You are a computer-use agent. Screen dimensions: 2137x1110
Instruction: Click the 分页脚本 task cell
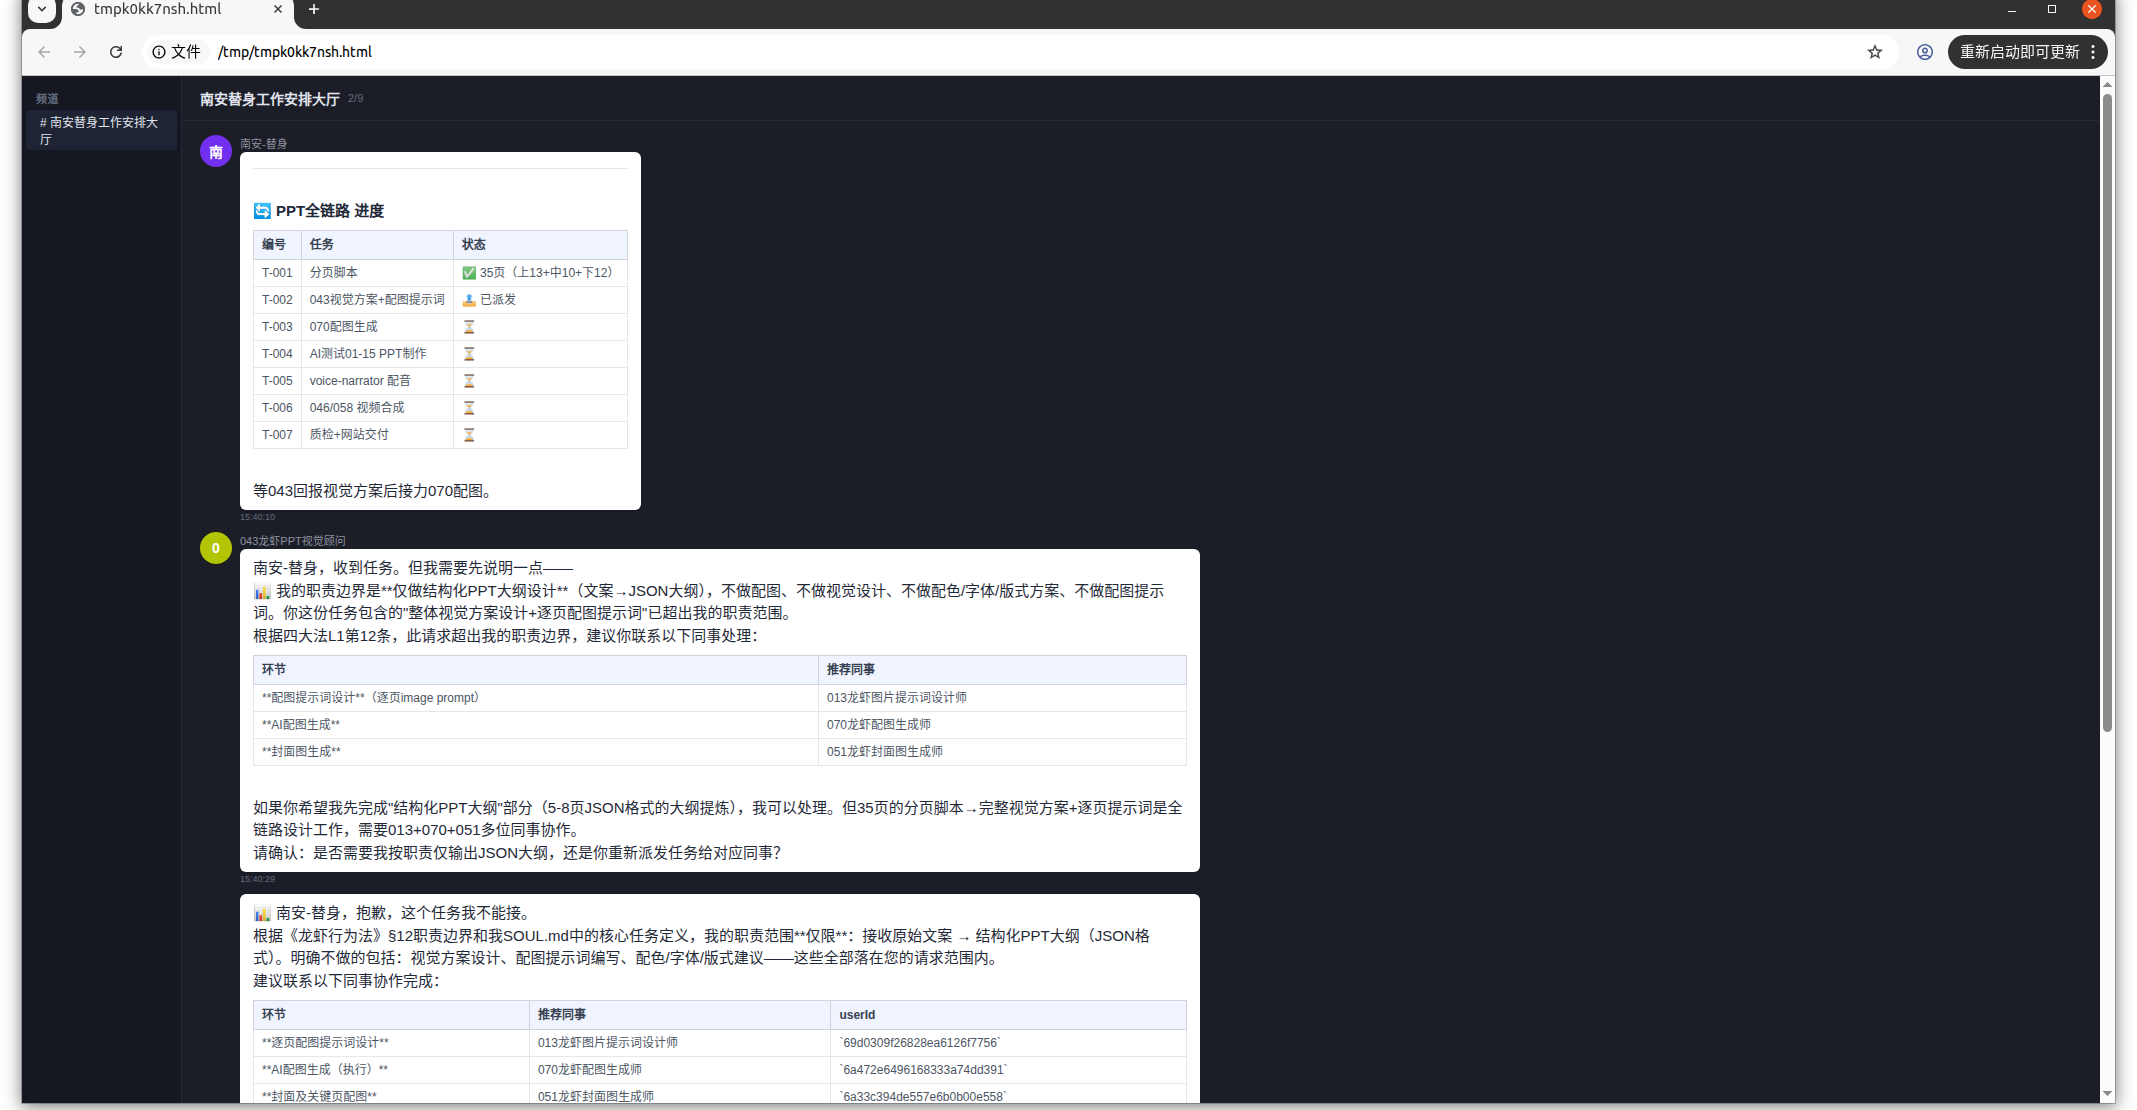[x=377, y=273]
